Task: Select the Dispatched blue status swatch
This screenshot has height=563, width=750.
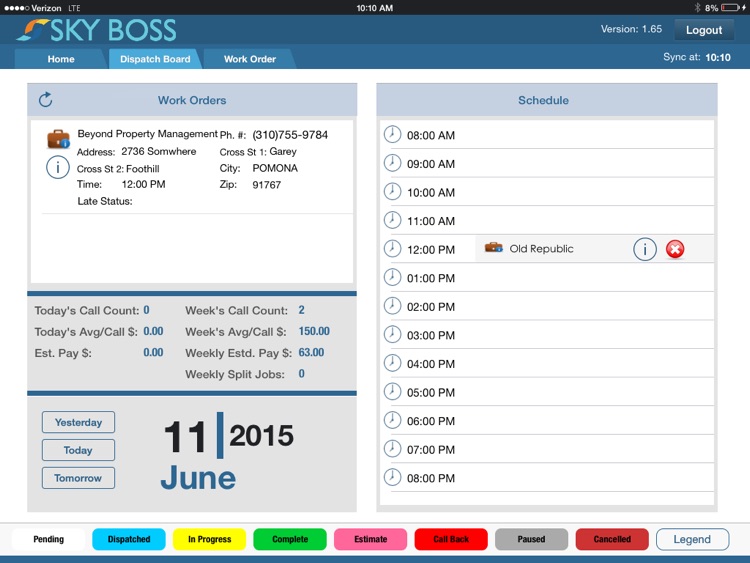Action: point(129,539)
